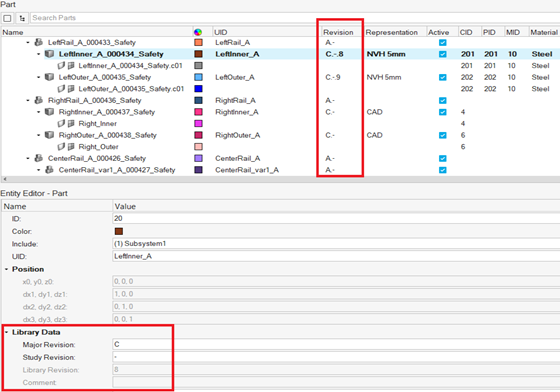Click the orange color swatch for LeftRail_A_000433_Safety

click(198, 42)
